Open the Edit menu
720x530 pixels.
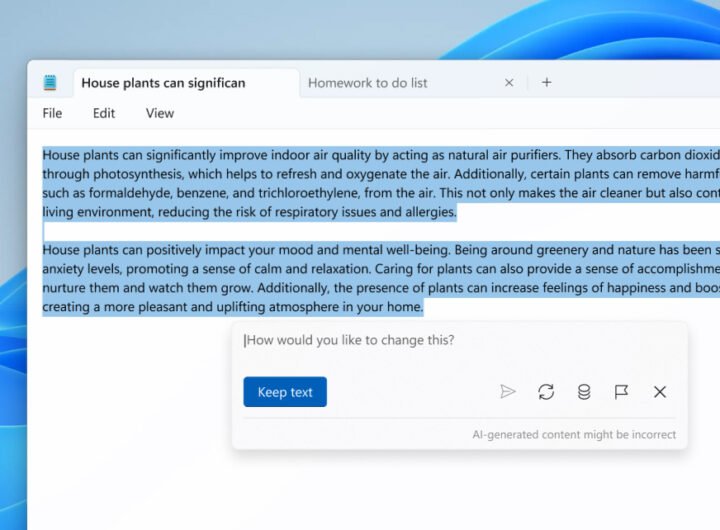(x=104, y=113)
